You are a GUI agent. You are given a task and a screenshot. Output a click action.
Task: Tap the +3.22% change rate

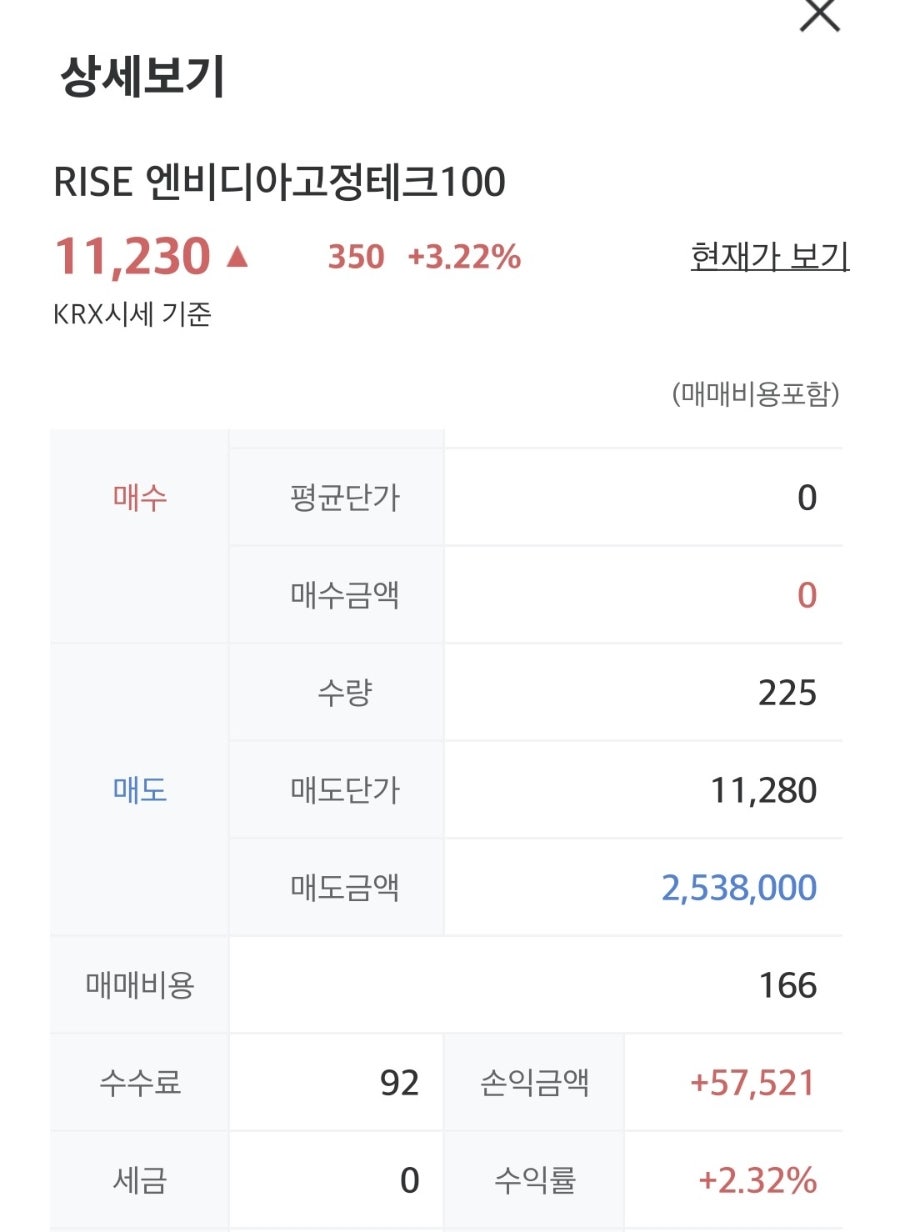point(464,257)
